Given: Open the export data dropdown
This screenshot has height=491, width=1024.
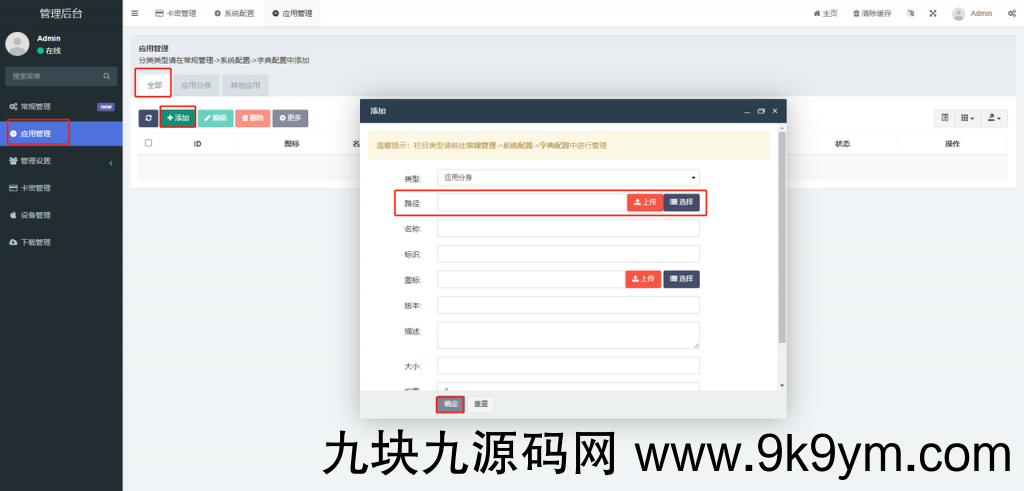Looking at the screenshot, I should pos(994,118).
